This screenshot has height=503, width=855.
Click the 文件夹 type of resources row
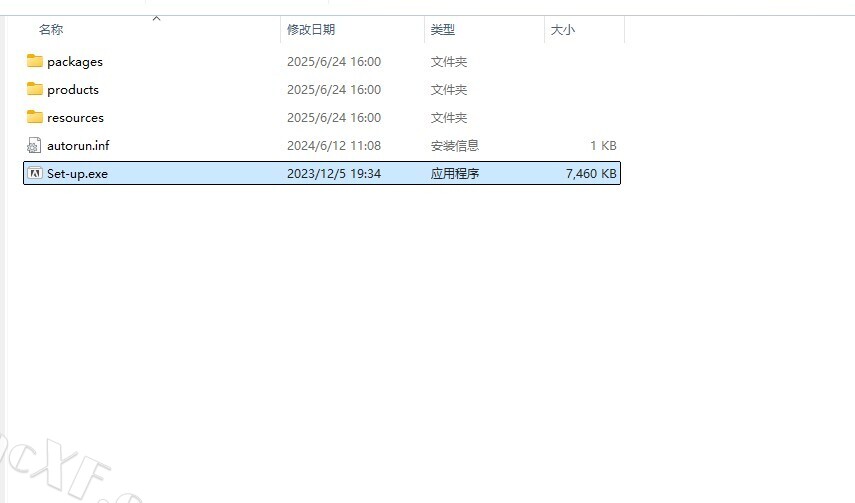coord(449,117)
